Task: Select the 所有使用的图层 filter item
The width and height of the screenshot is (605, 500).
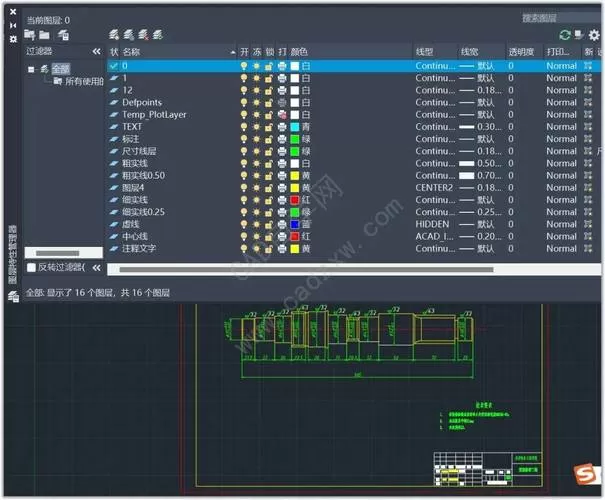Action: pos(79,81)
